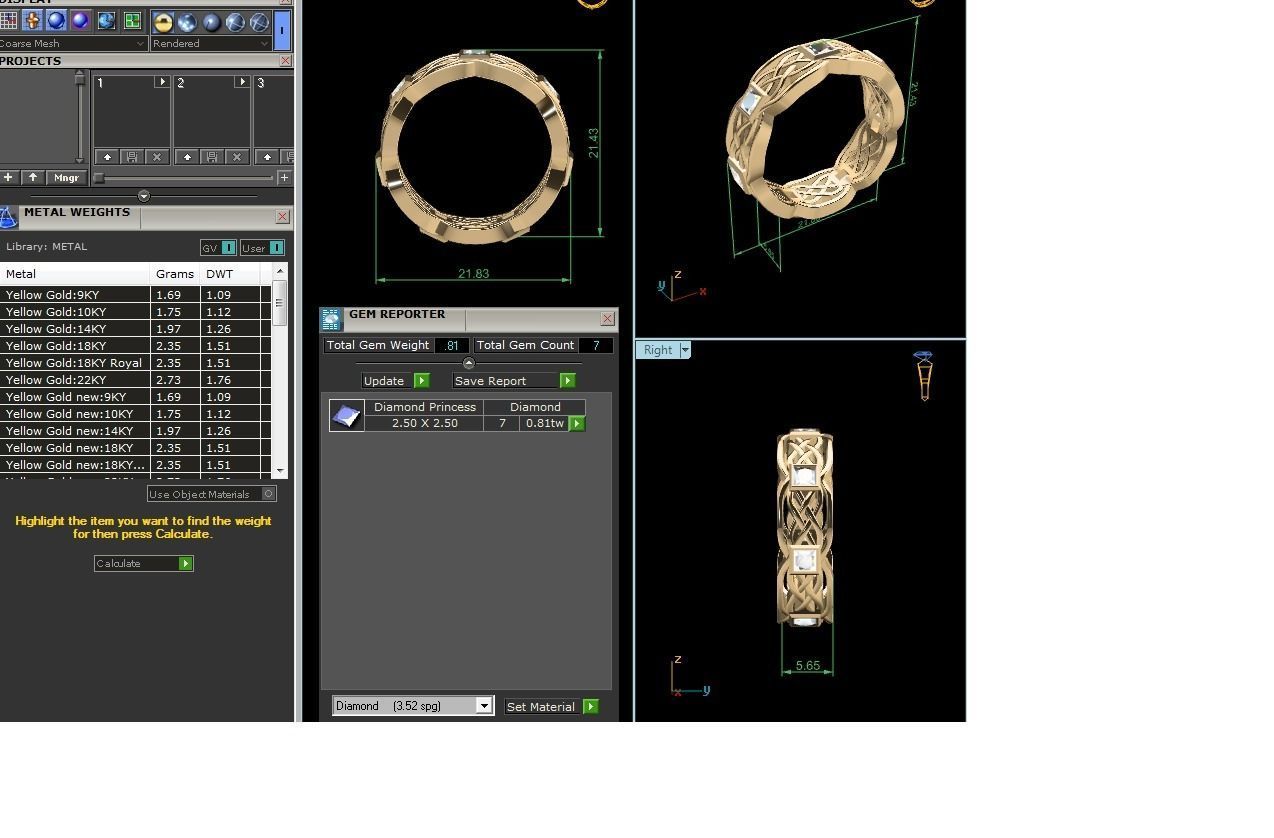Screen dimensions: 1274x838
Task: Click save disk icon under project slot 1
Action: (x=131, y=157)
